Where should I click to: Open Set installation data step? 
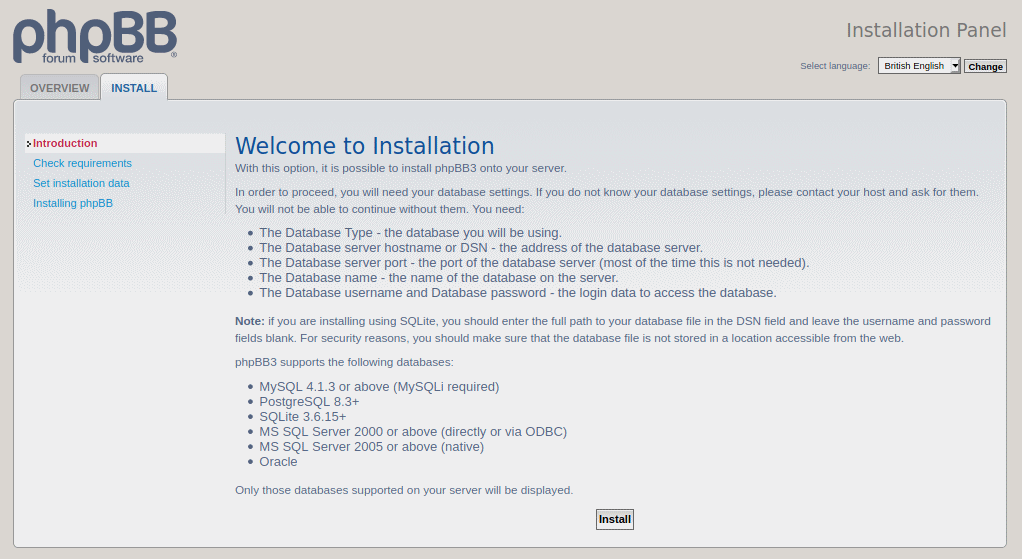(81, 184)
